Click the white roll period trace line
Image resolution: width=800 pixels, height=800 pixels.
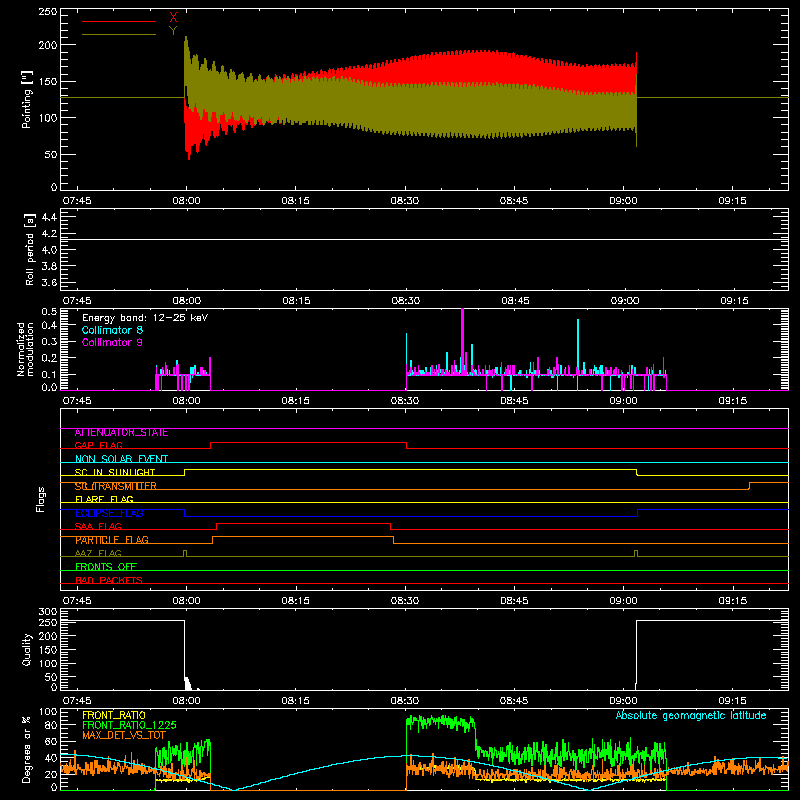(424, 239)
